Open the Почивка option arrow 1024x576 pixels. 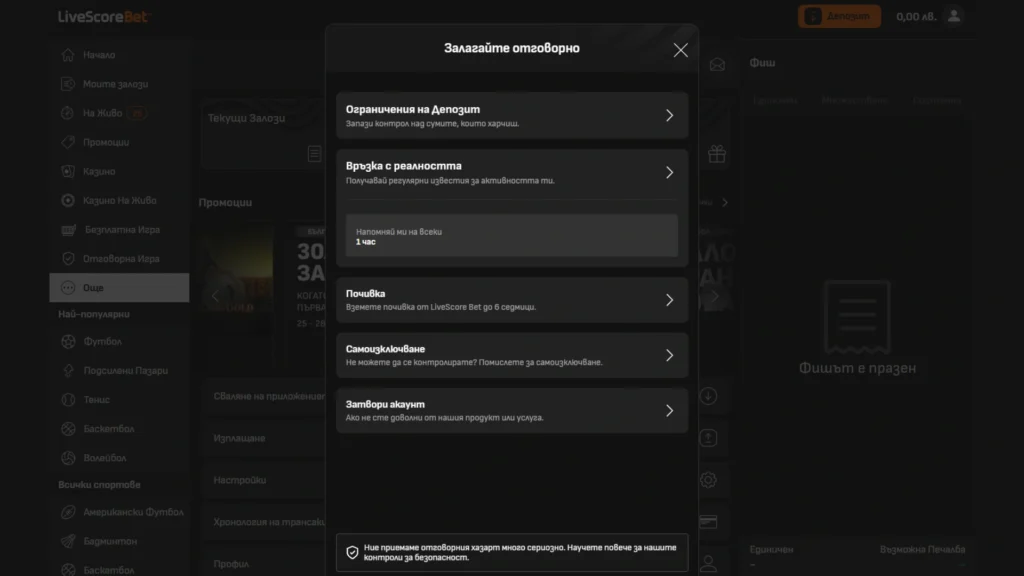(669, 300)
